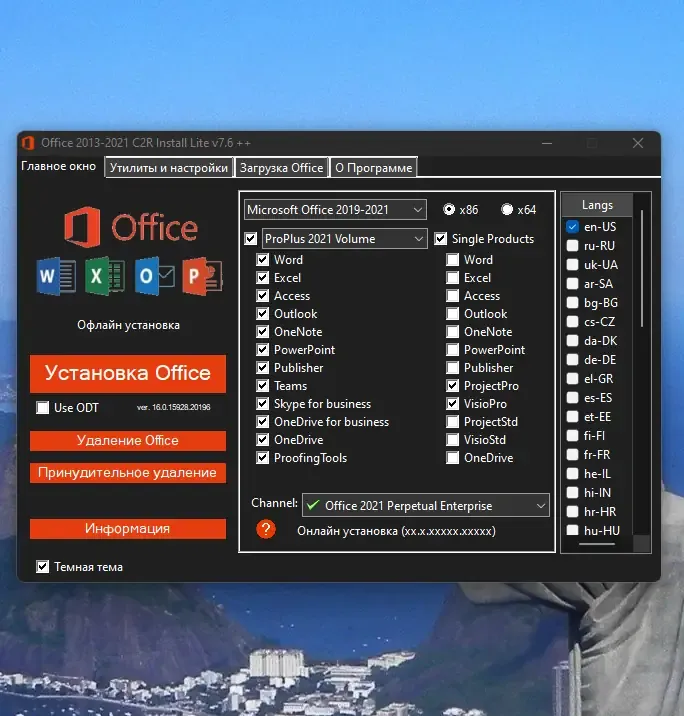Enable the Use ODT checkbox
684x716 pixels.
tap(42, 407)
